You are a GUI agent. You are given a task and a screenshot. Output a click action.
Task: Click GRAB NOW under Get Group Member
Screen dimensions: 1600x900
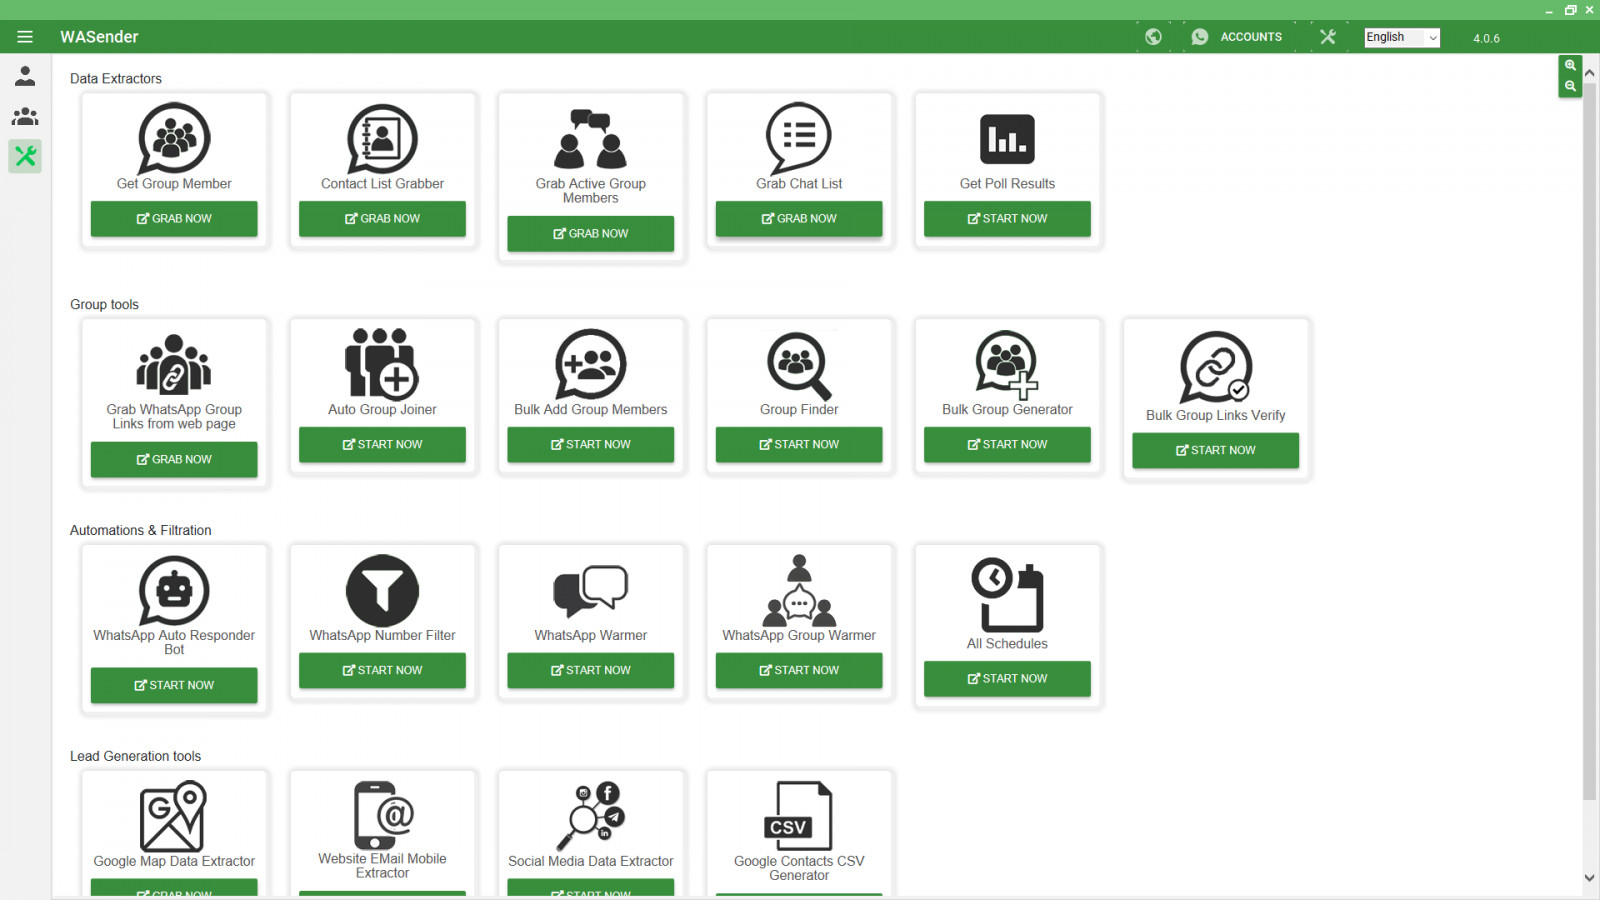(x=174, y=219)
